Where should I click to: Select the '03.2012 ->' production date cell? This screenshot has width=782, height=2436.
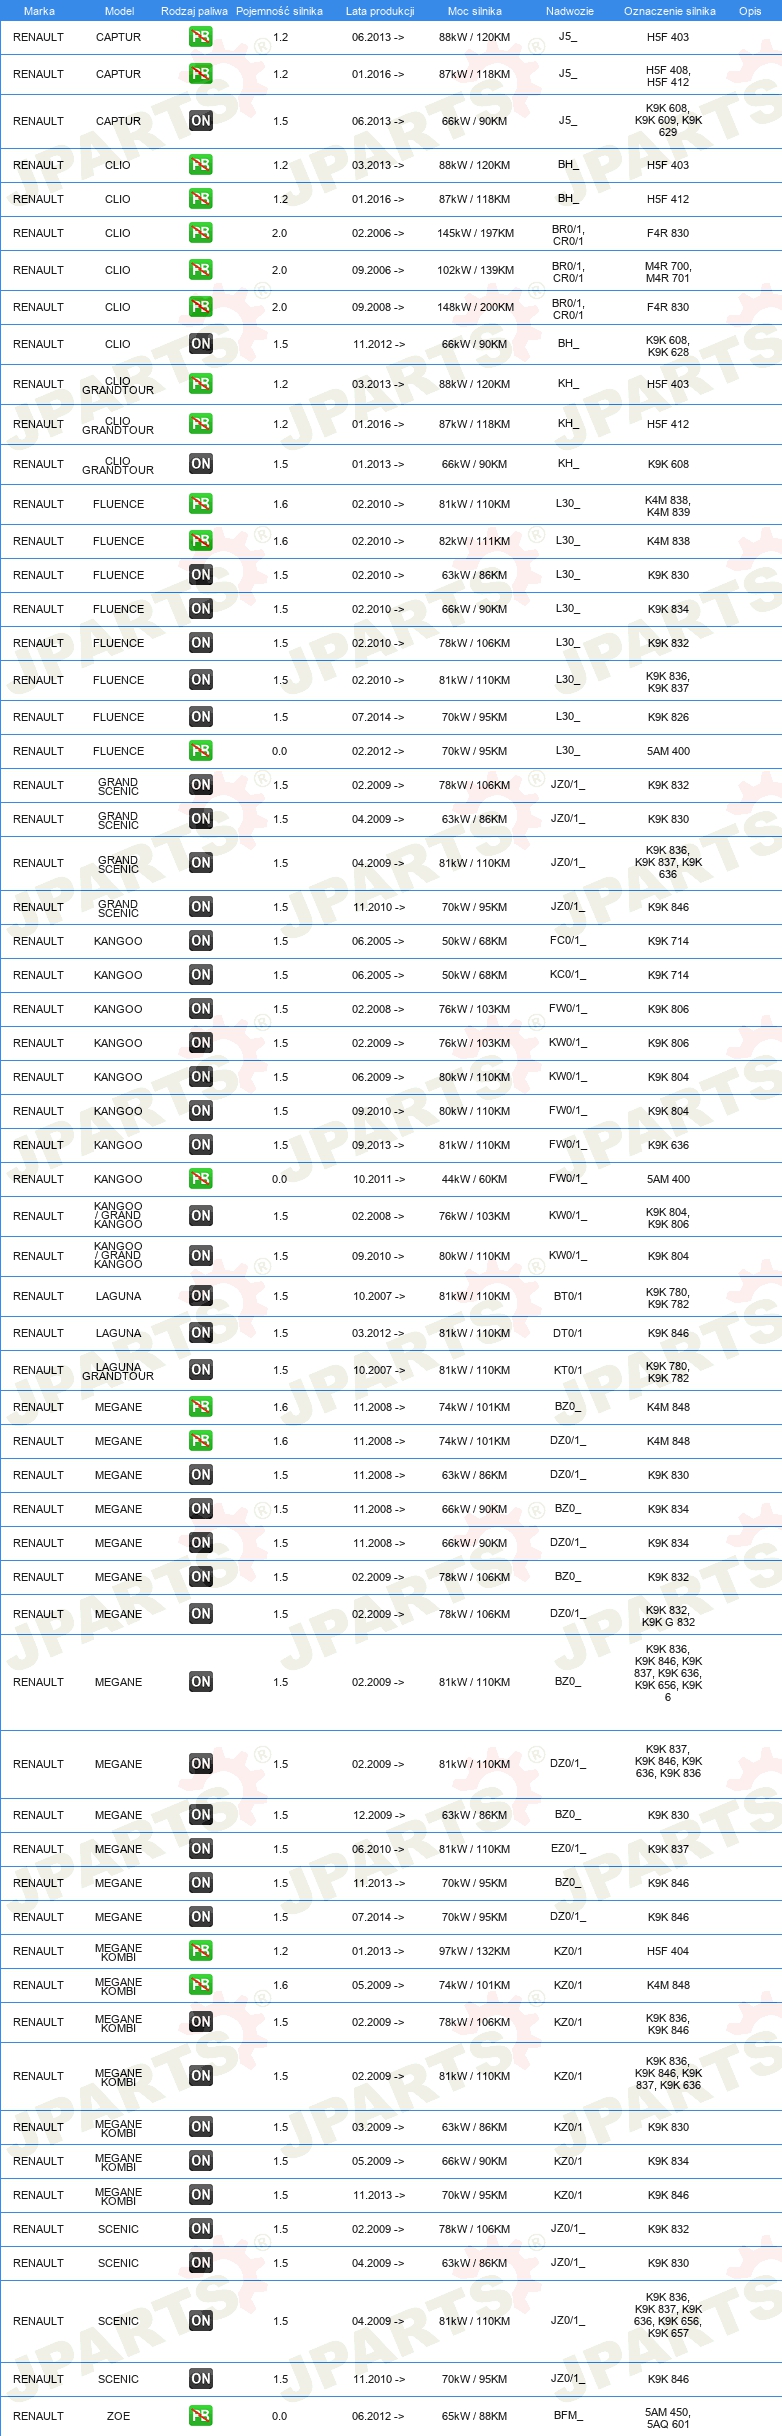378,1333
